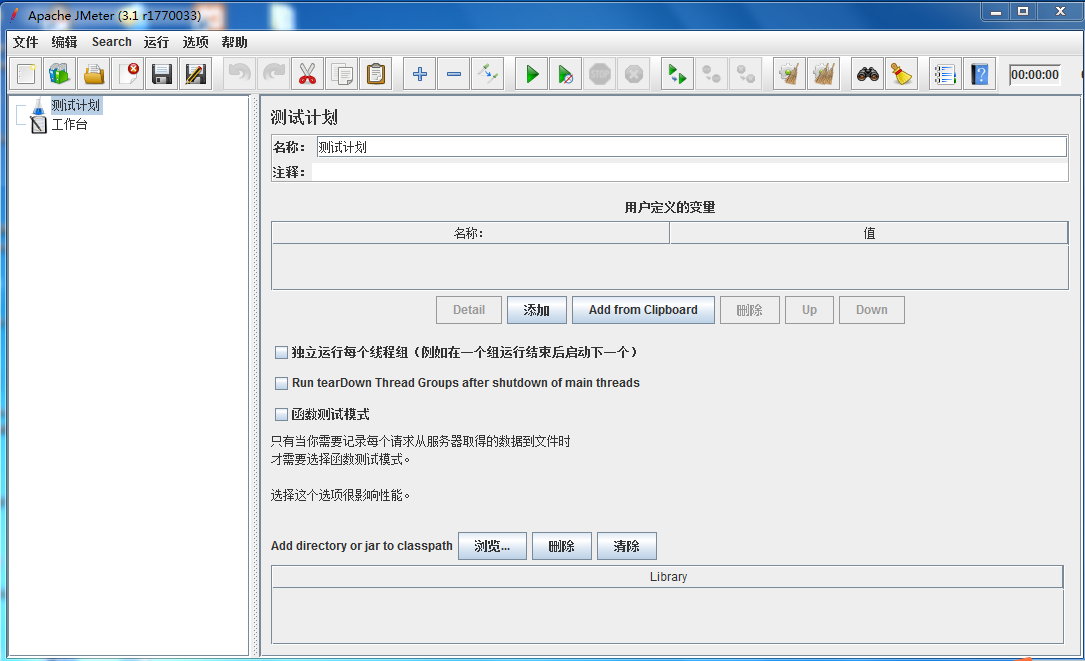Click the Toggle expand tree icon

coord(488,74)
